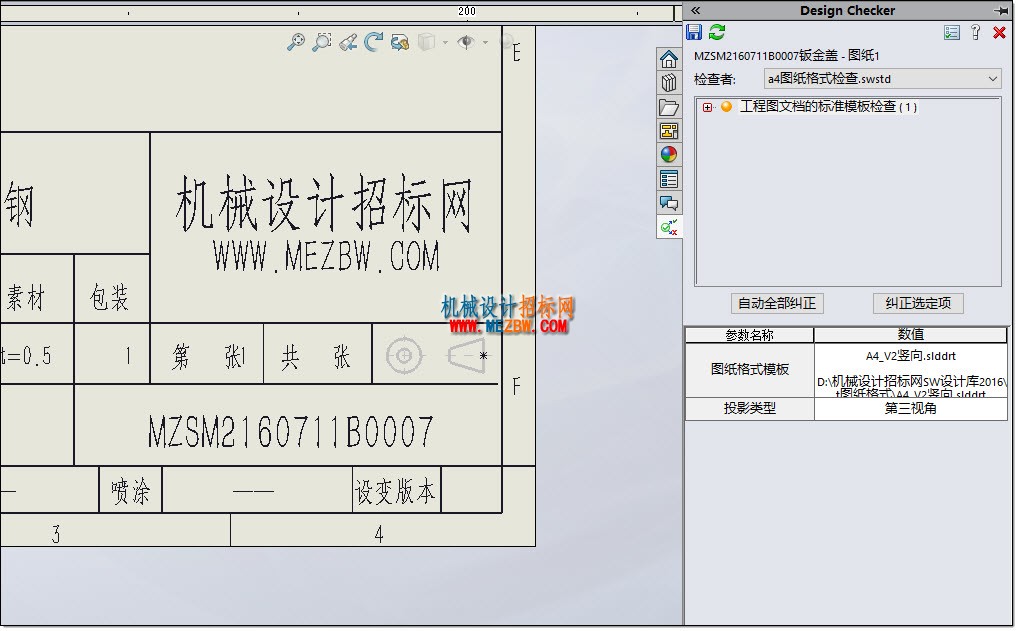Open the Display Style dropdown arrow
This screenshot has height=631, width=1018.
(x=445, y=43)
